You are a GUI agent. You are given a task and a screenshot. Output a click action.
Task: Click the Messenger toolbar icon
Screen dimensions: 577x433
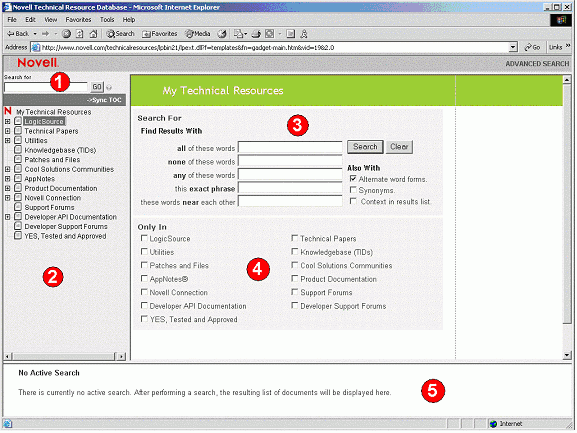coord(304,34)
